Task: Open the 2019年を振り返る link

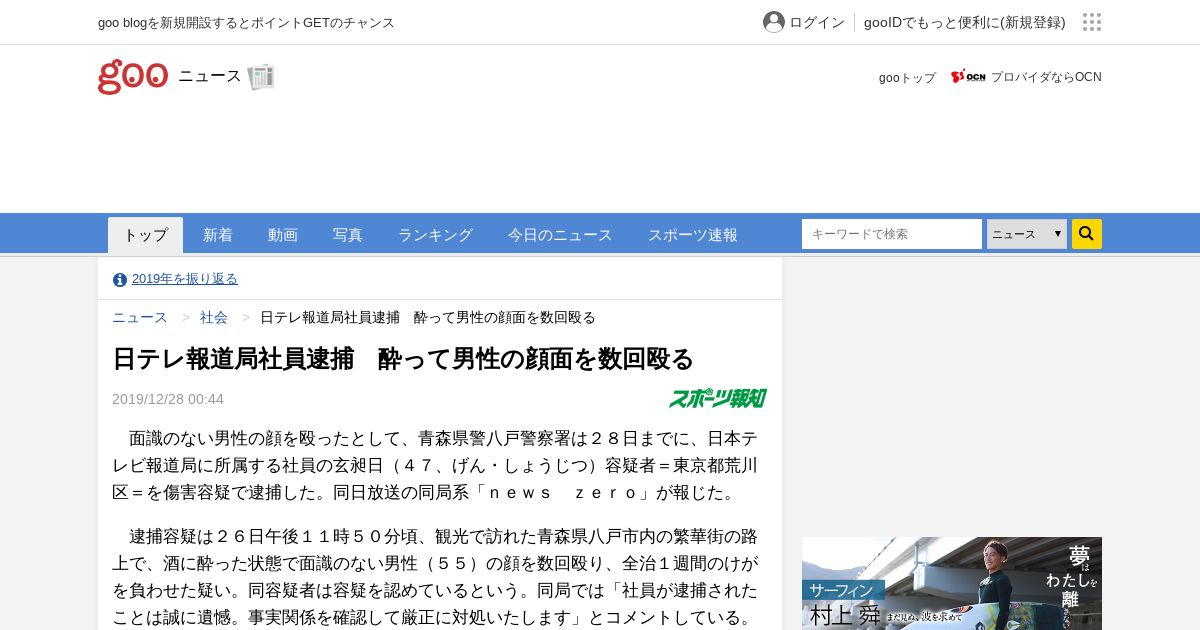Action: [x=185, y=279]
